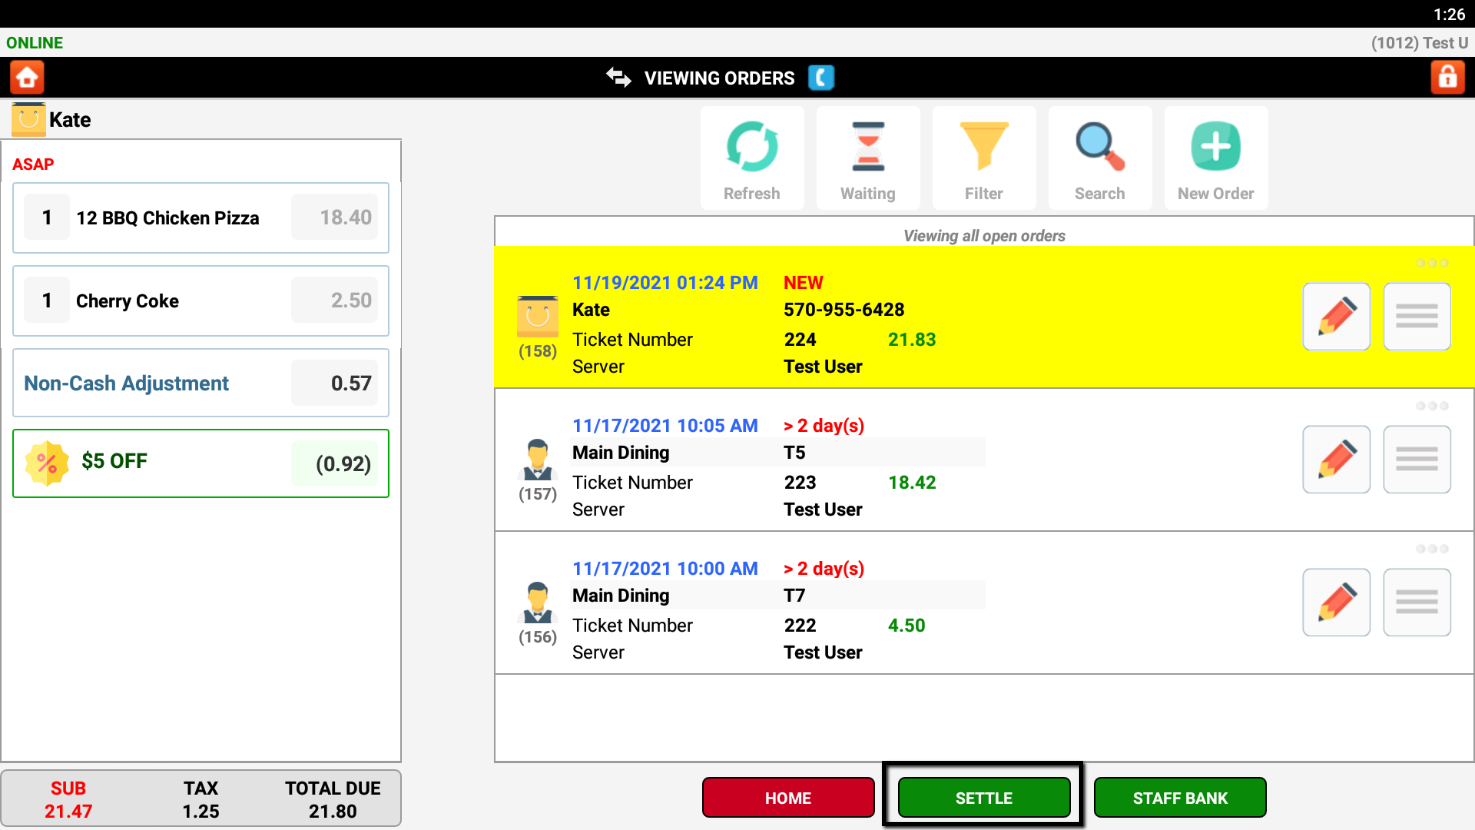The height and width of the screenshot is (830, 1475).
Task: Open the phone icon beside Viewing Orders
Action: (821, 77)
